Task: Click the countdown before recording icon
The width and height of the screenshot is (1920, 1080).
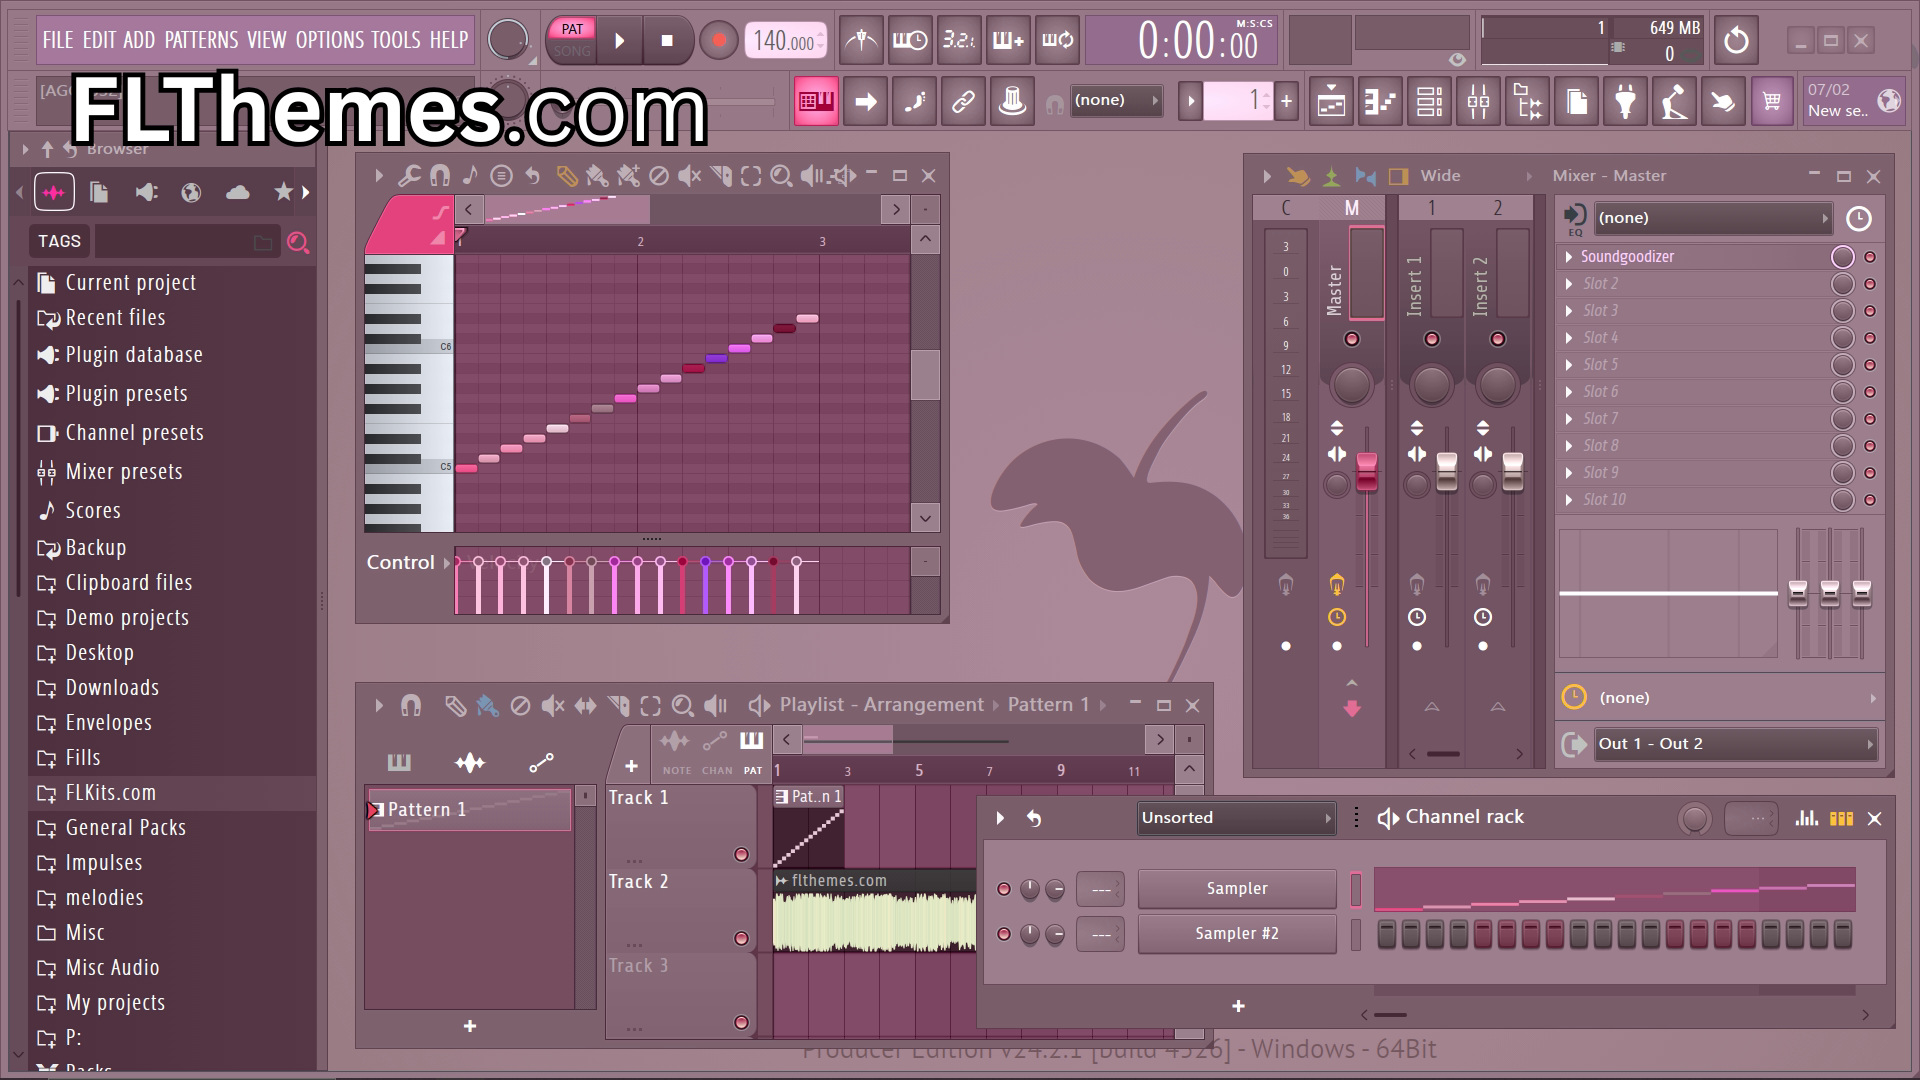Action: [959, 41]
